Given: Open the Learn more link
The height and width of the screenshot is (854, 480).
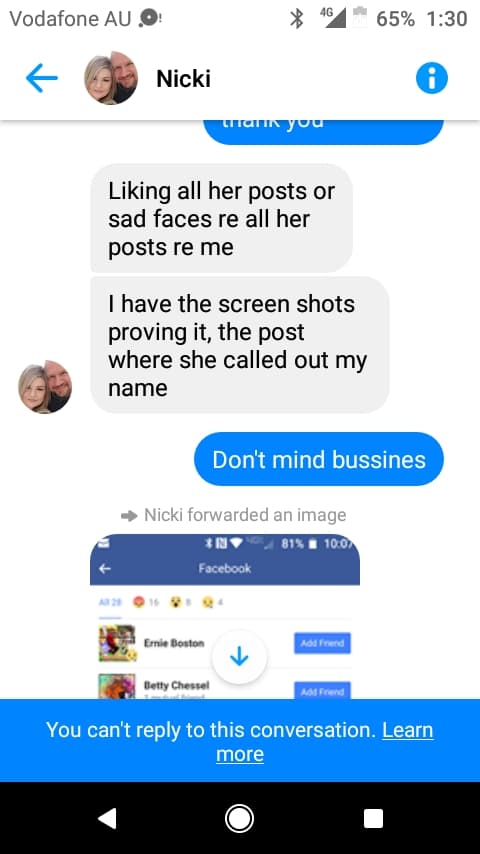Looking at the screenshot, I should pyautogui.click(x=325, y=742).
